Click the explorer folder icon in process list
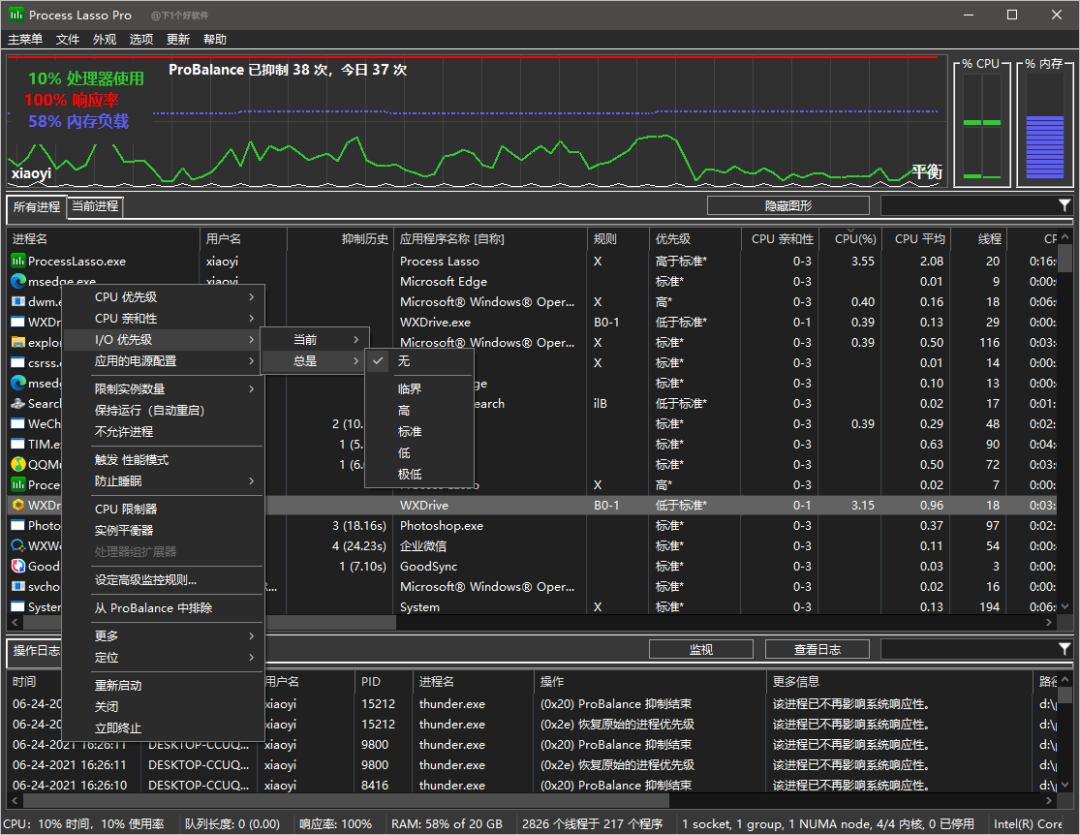Image resolution: width=1080 pixels, height=835 pixels. point(18,343)
